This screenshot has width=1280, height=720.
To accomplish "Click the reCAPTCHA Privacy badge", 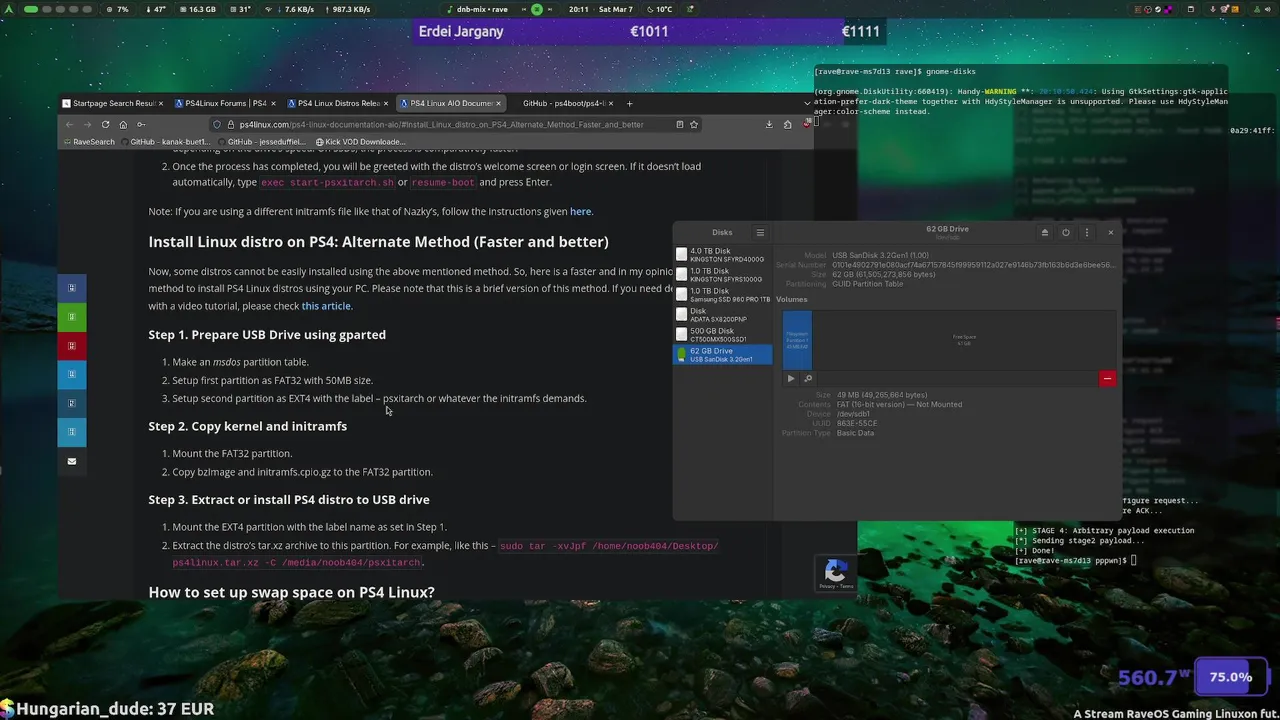I will click(835, 573).
